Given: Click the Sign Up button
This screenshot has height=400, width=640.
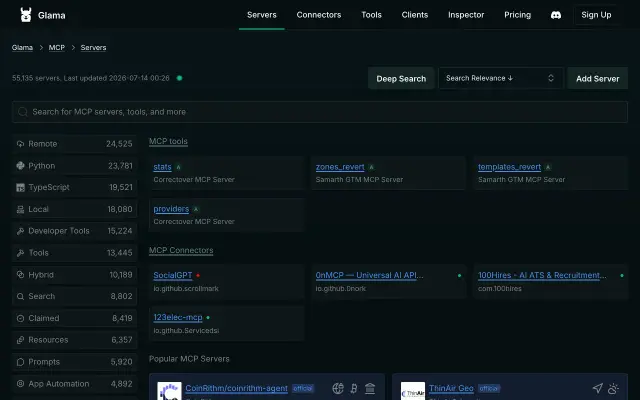Looking at the screenshot, I should [596, 15].
